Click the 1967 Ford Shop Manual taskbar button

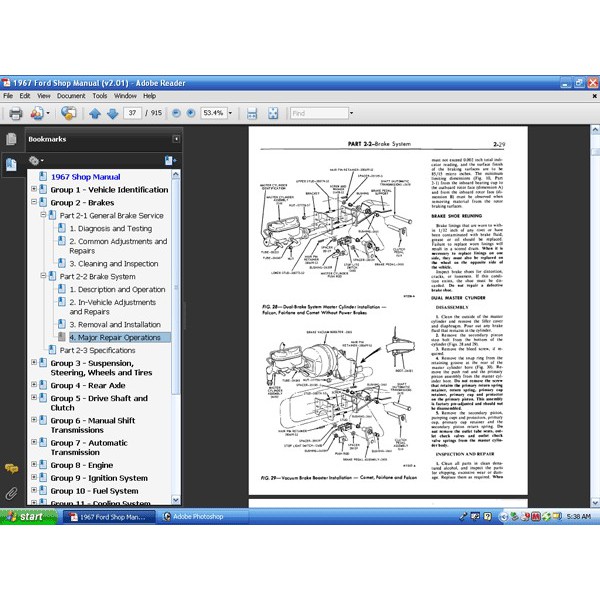(109, 517)
